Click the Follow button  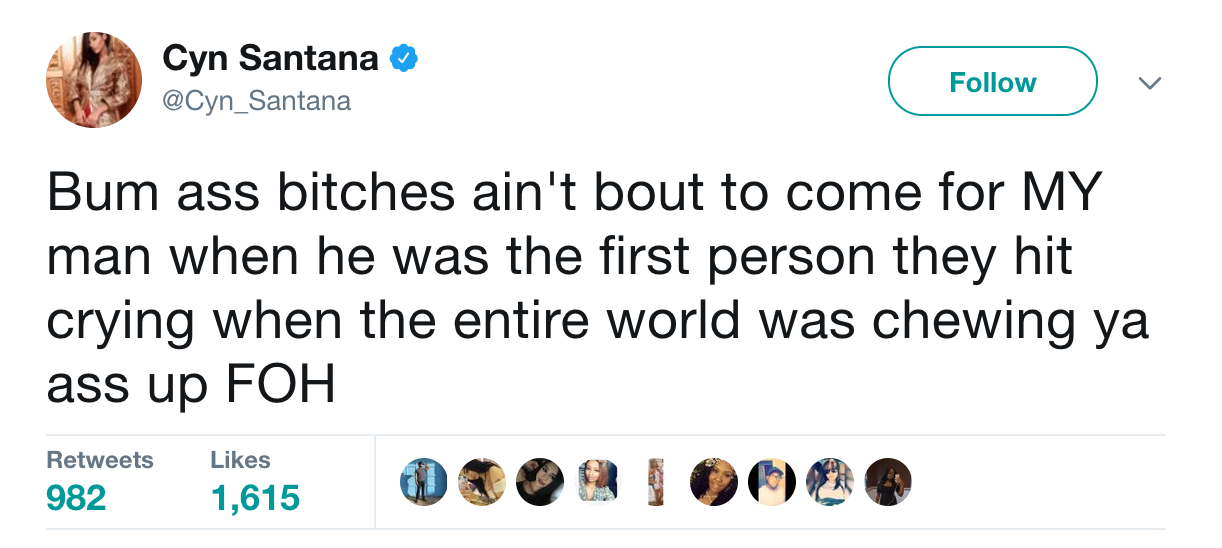tap(992, 82)
